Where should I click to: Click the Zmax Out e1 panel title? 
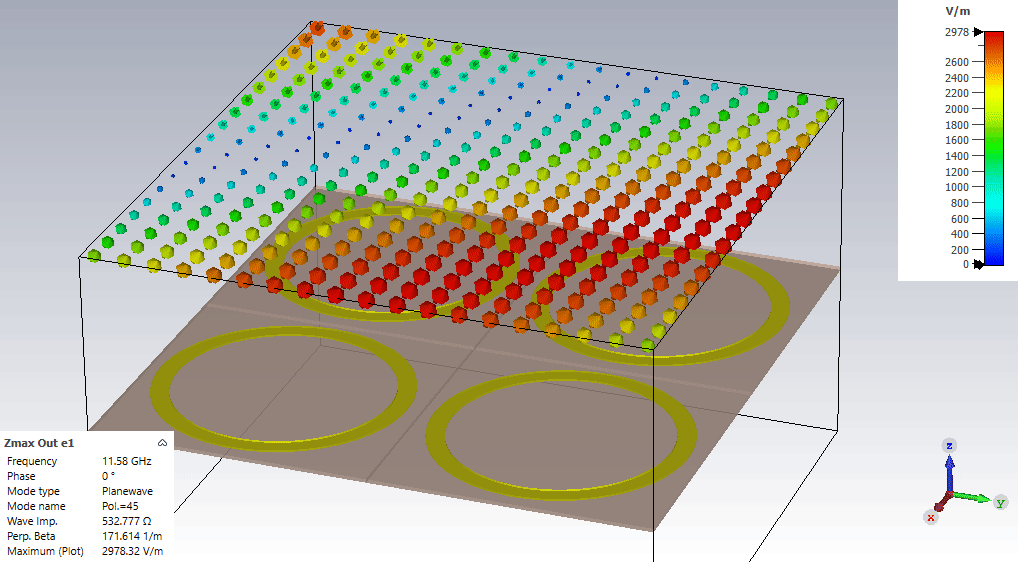point(39,443)
